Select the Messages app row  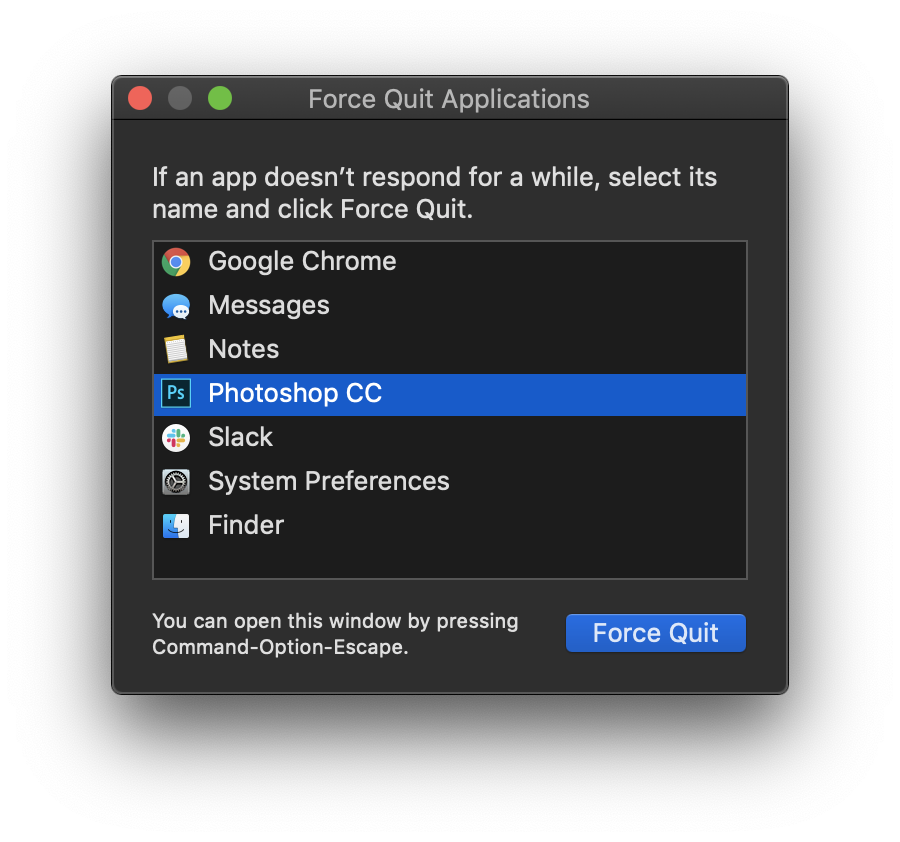point(449,306)
